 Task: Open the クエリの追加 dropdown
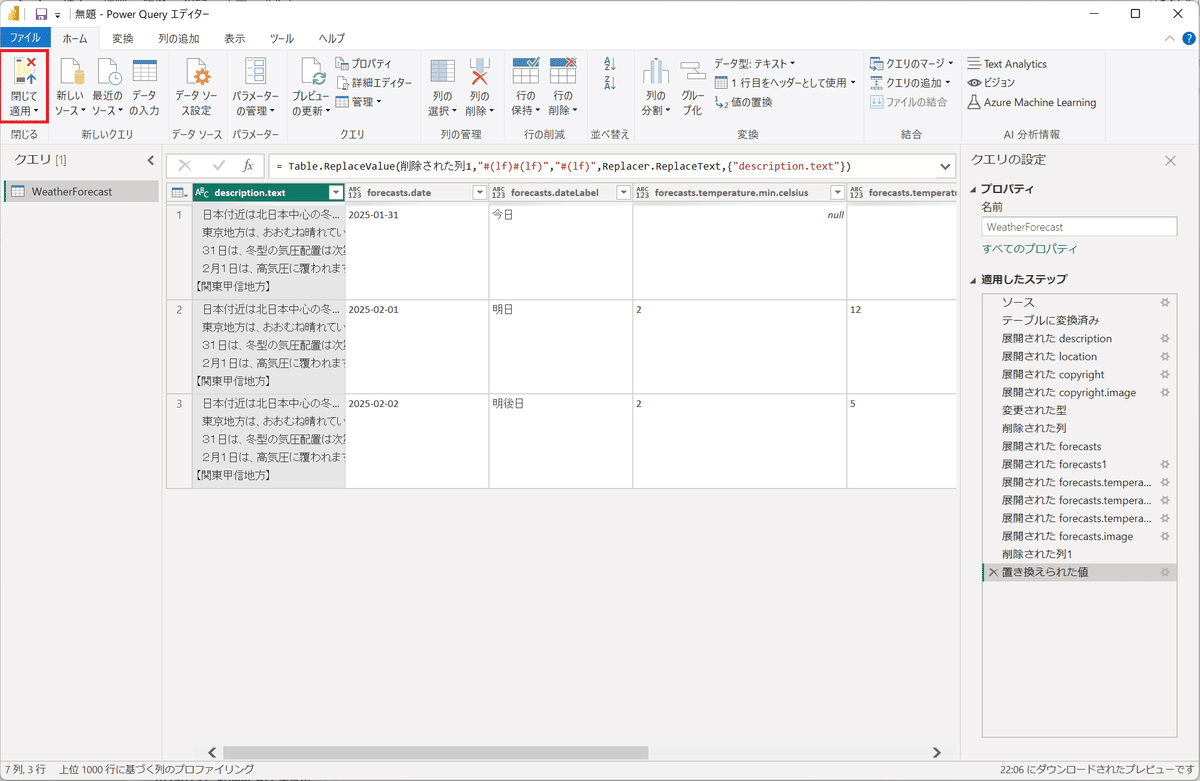click(911, 82)
